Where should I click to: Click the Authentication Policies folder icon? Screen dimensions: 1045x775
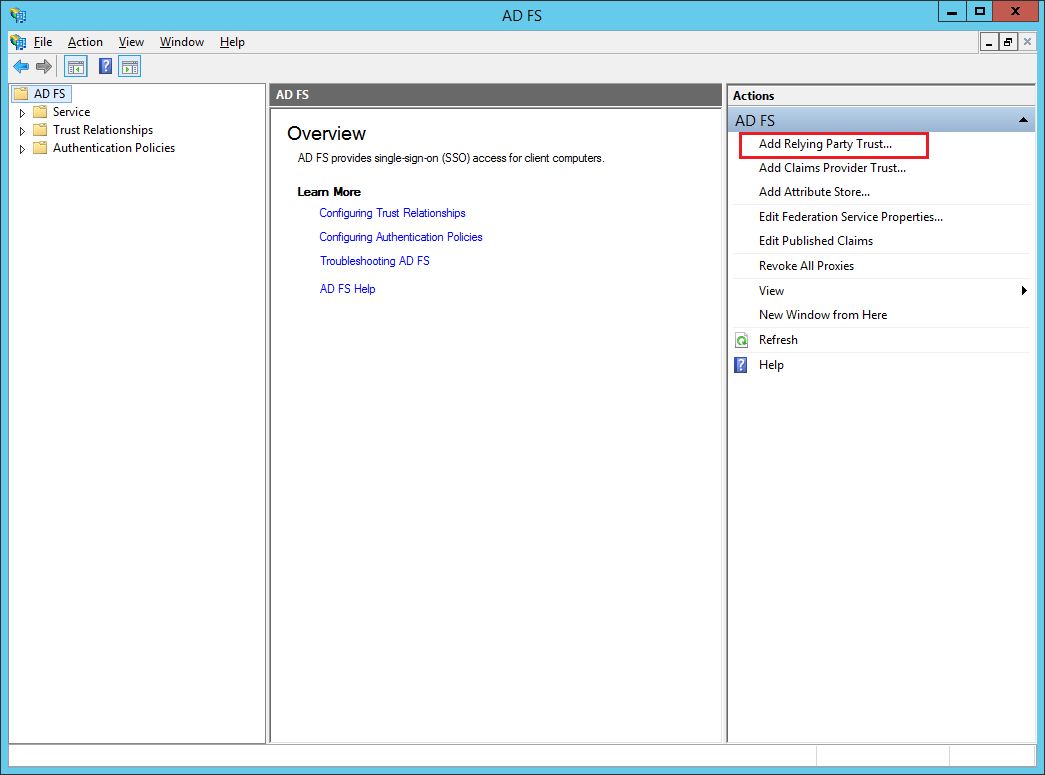point(40,147)
